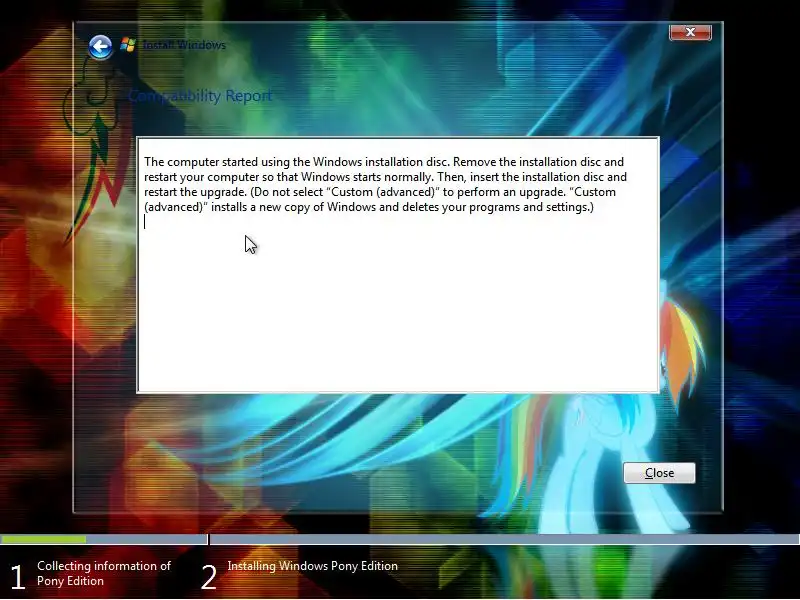Close the compatibility report with Close button

point(659,473)
